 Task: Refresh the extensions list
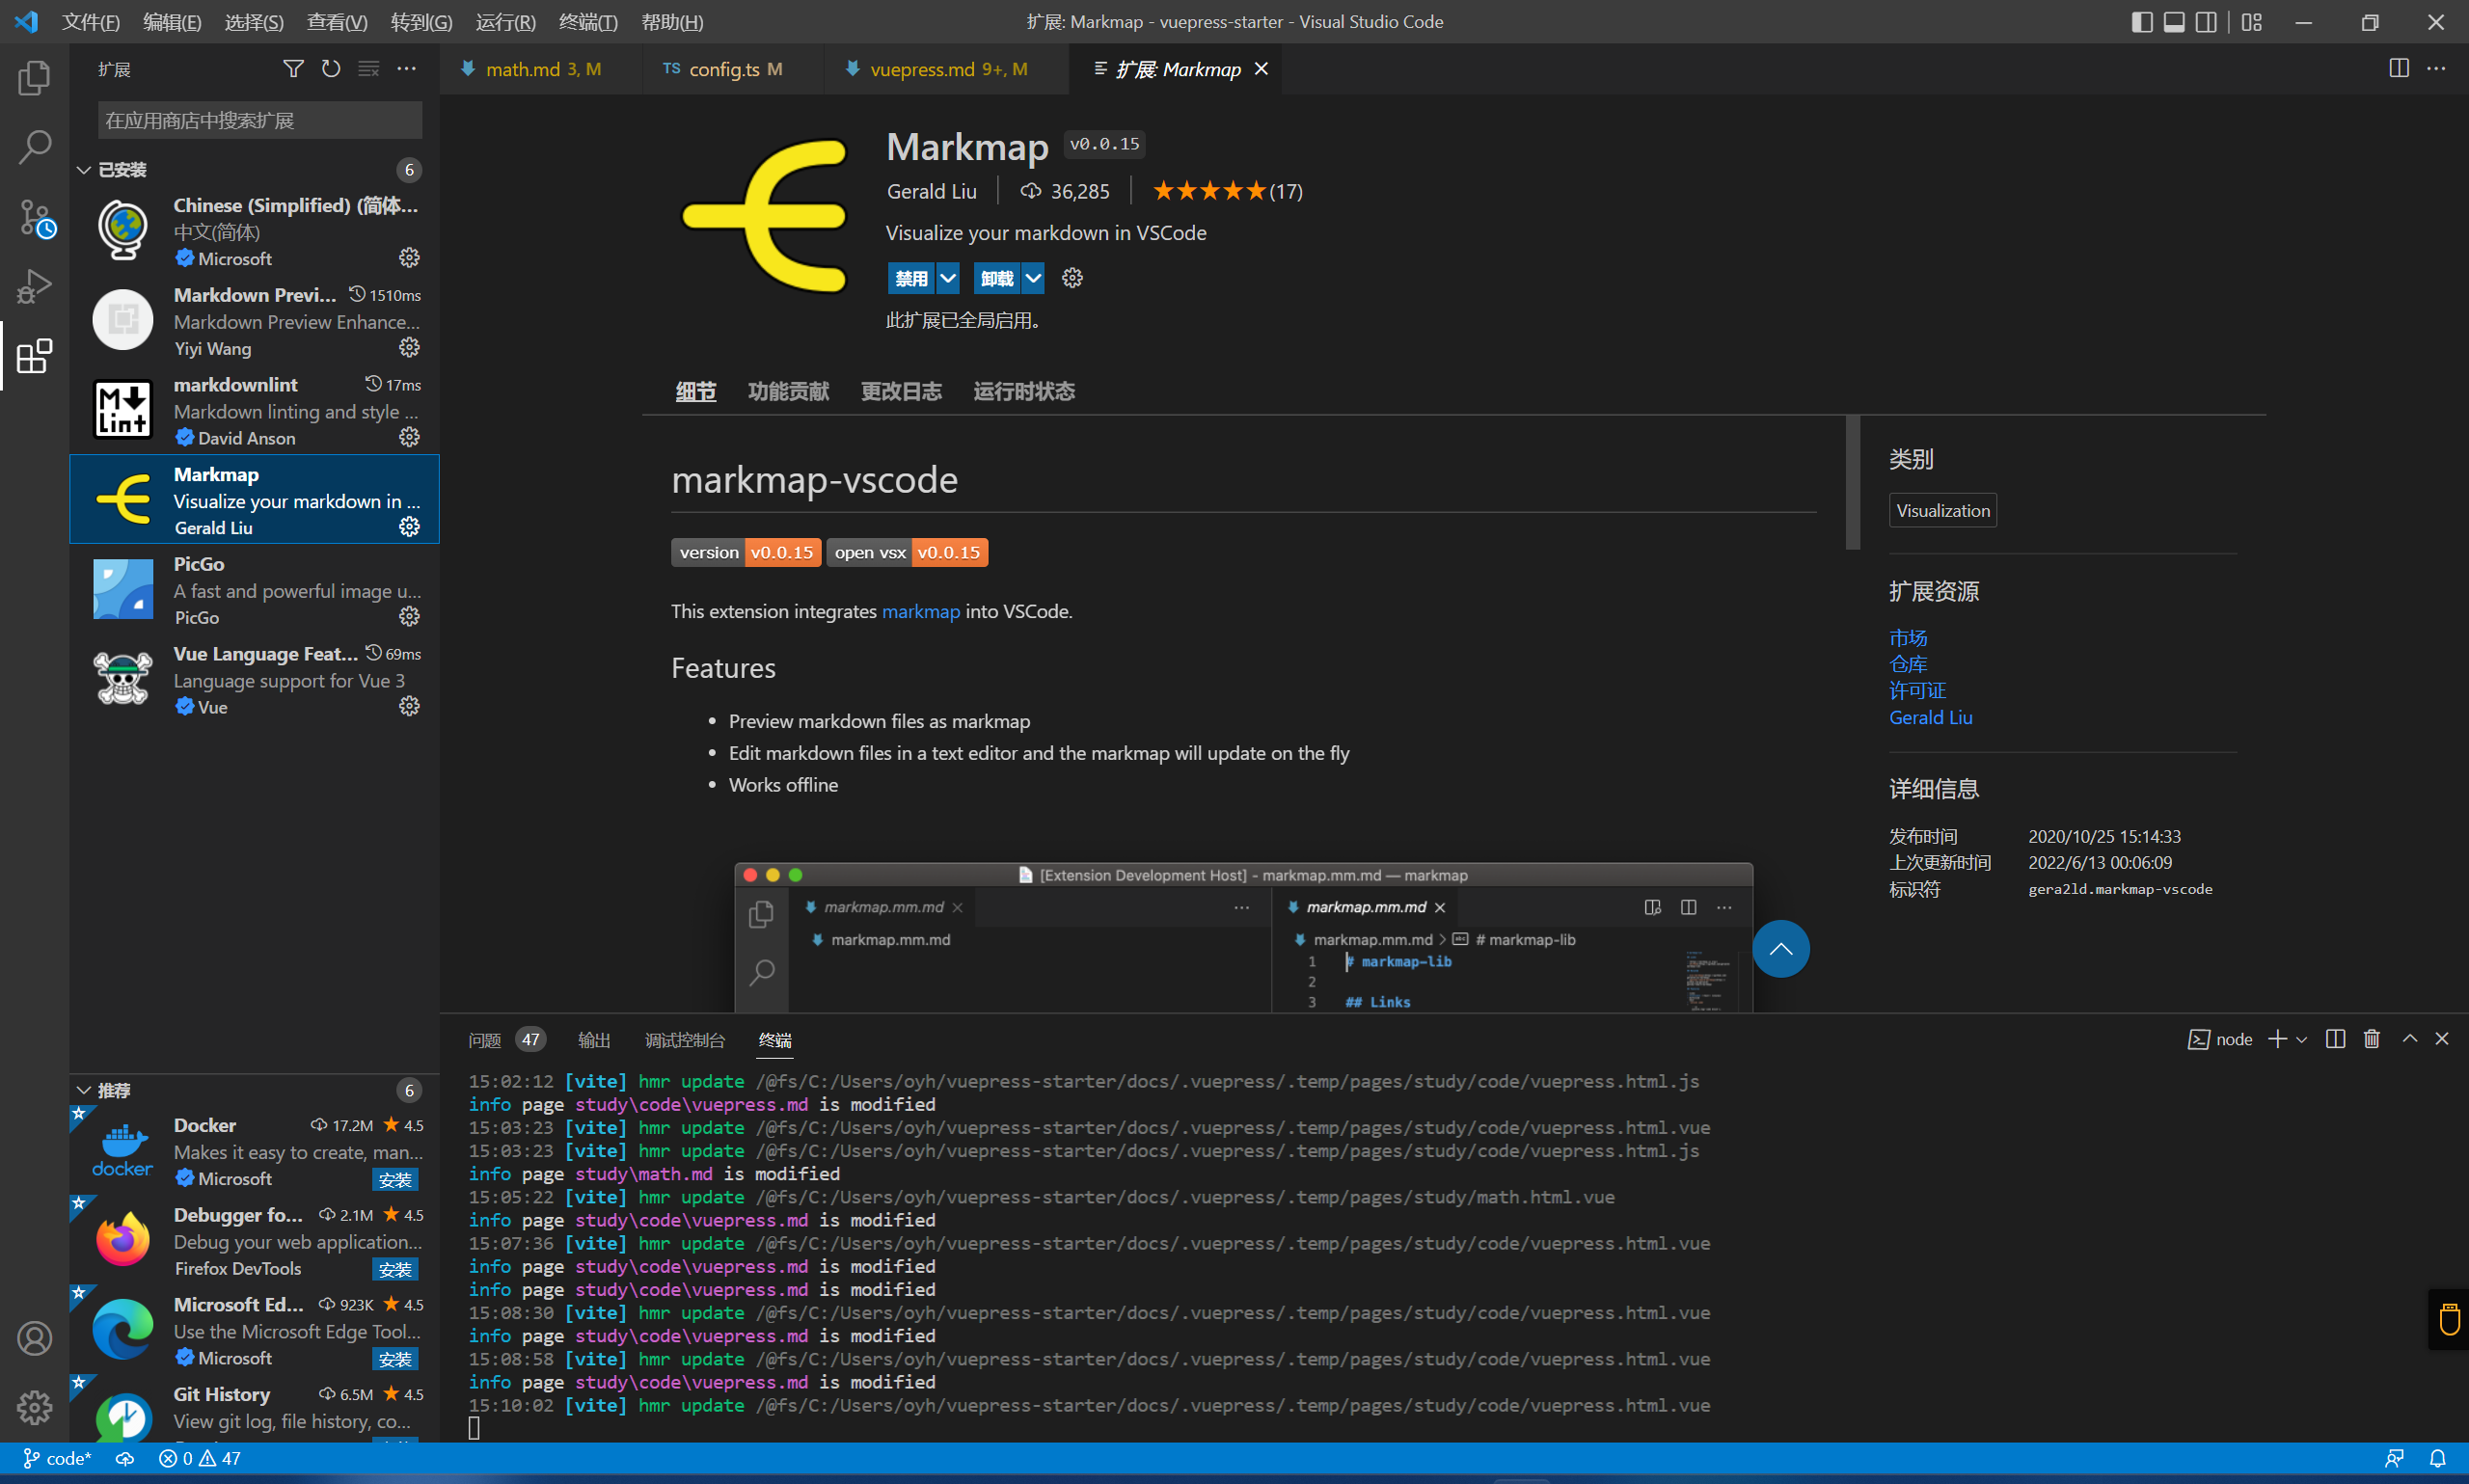[x=331, y=69]
